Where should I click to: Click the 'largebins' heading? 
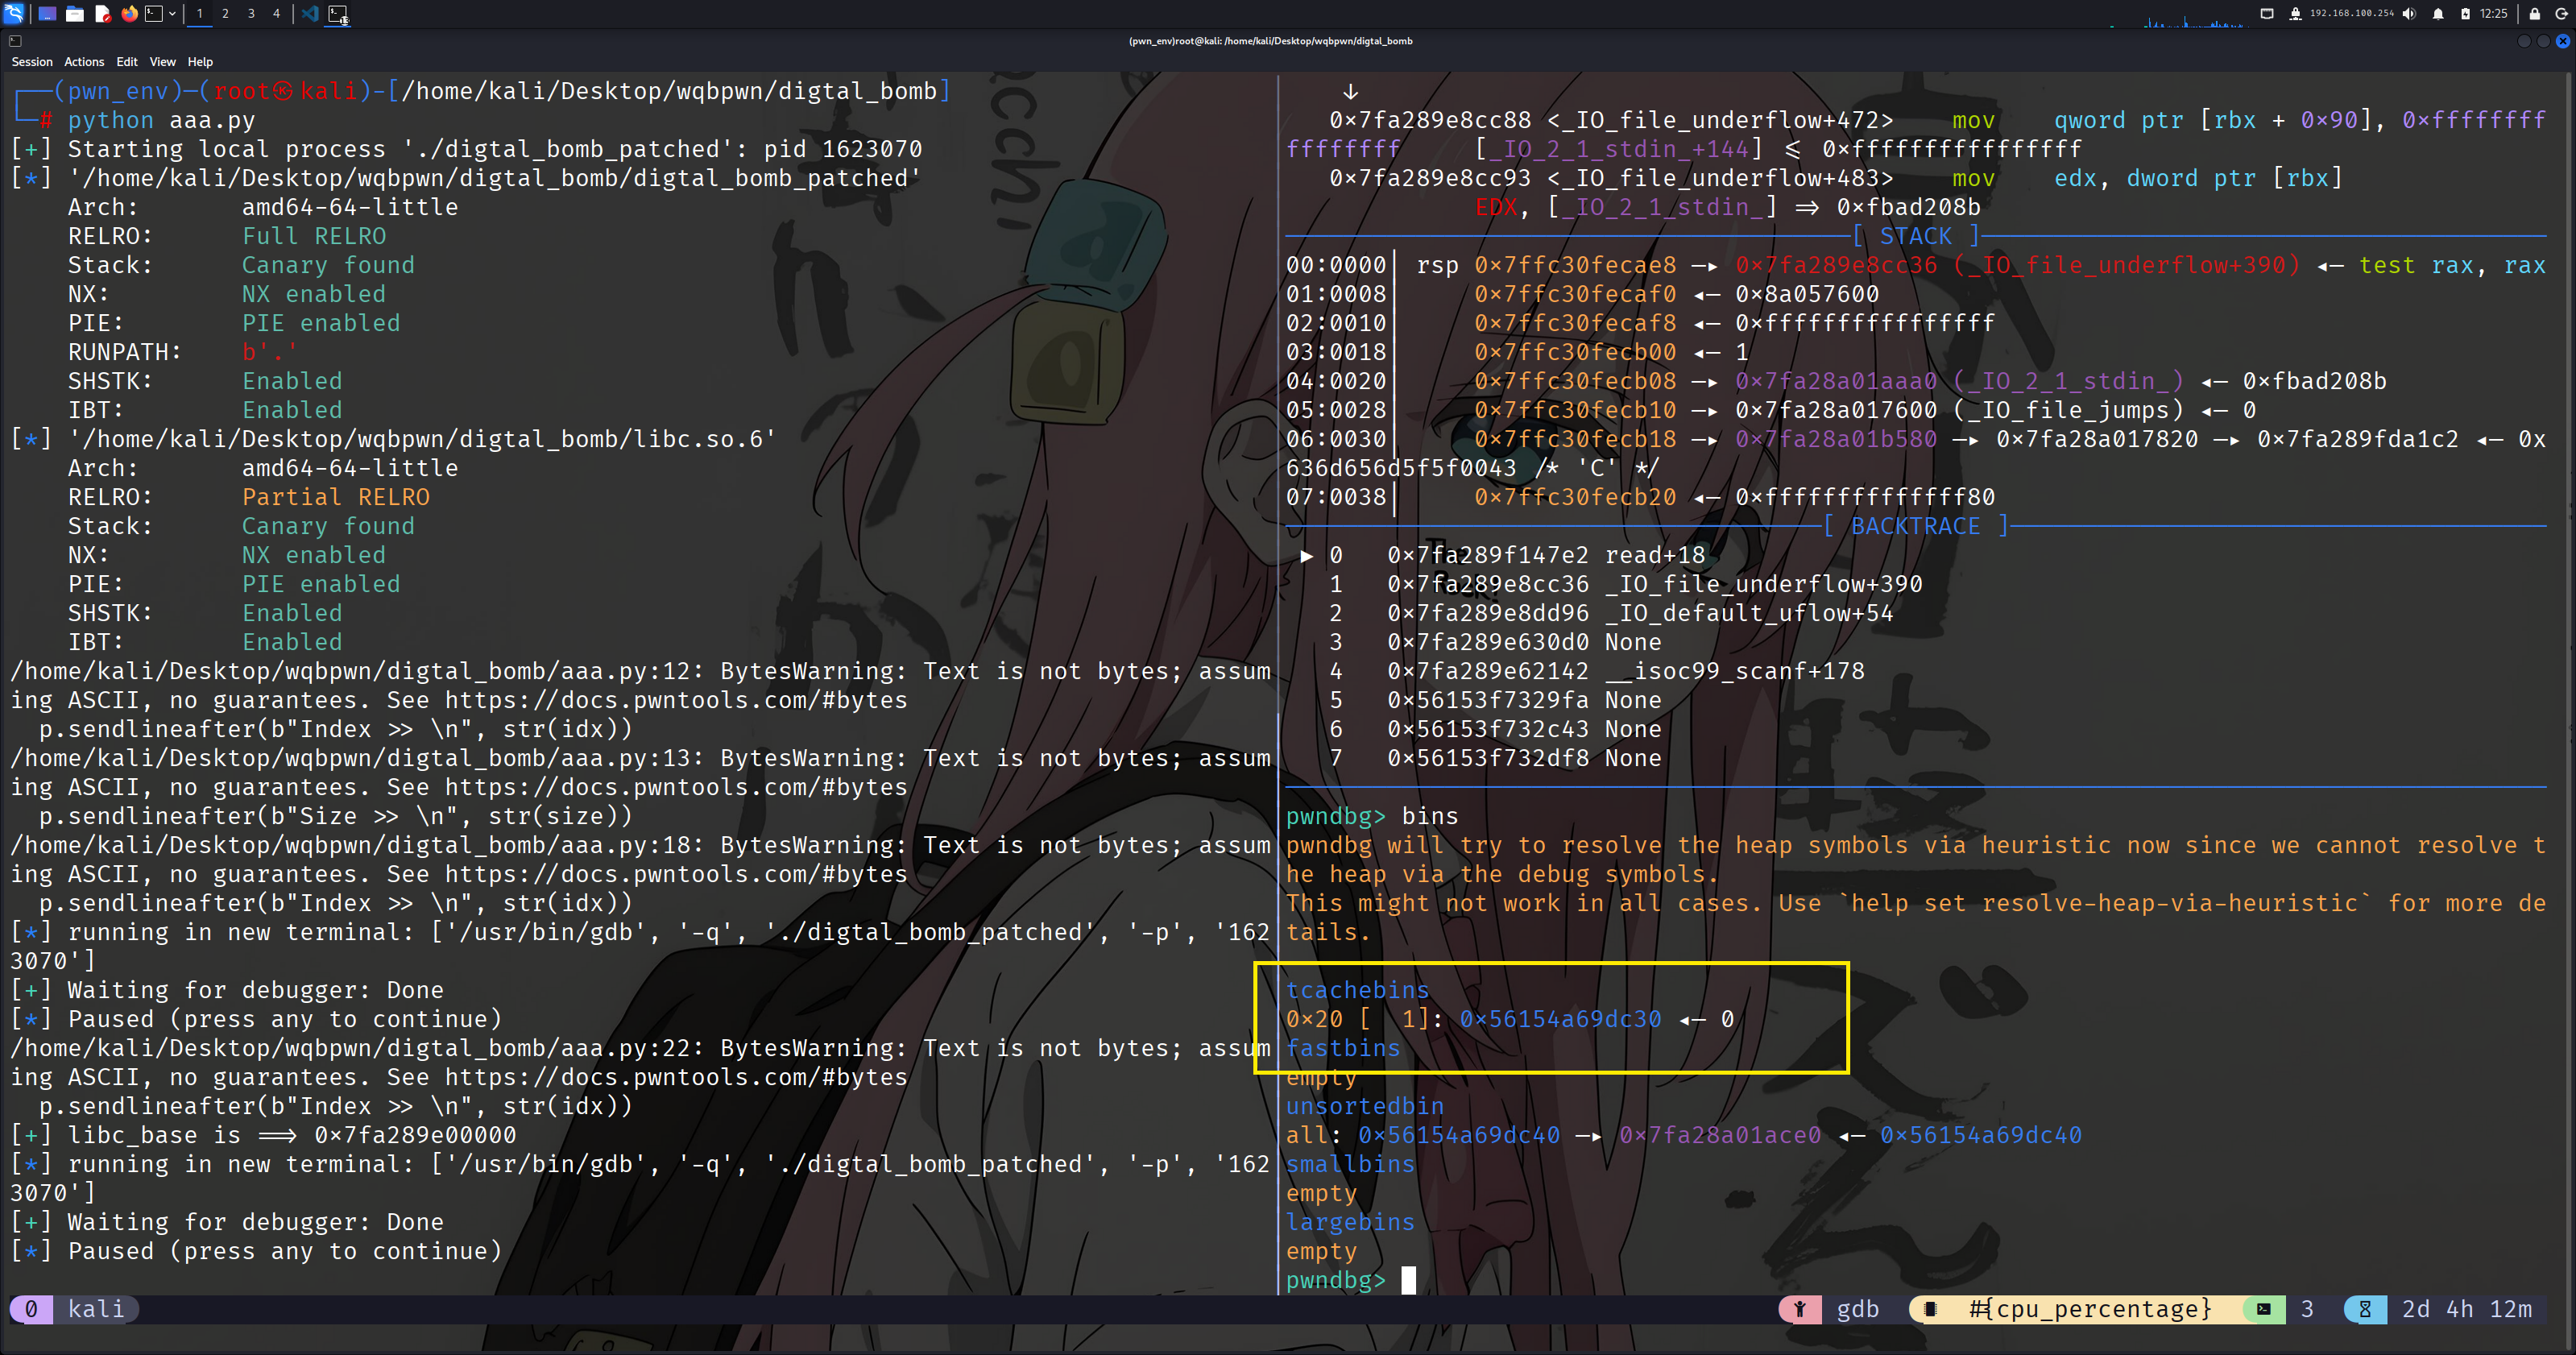(x=1351, y=1222)
